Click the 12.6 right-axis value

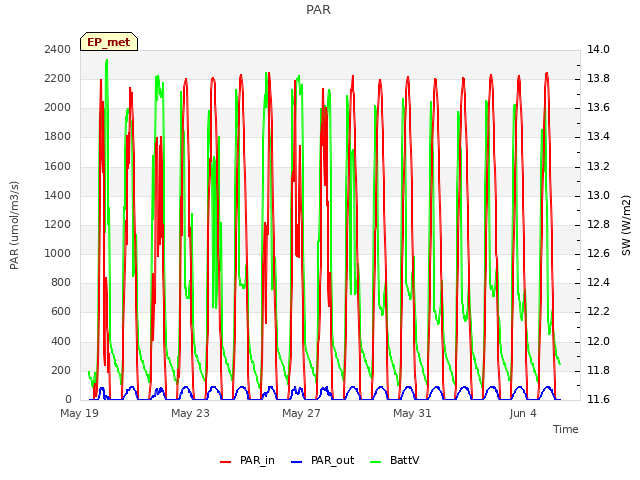coord(598,253)
